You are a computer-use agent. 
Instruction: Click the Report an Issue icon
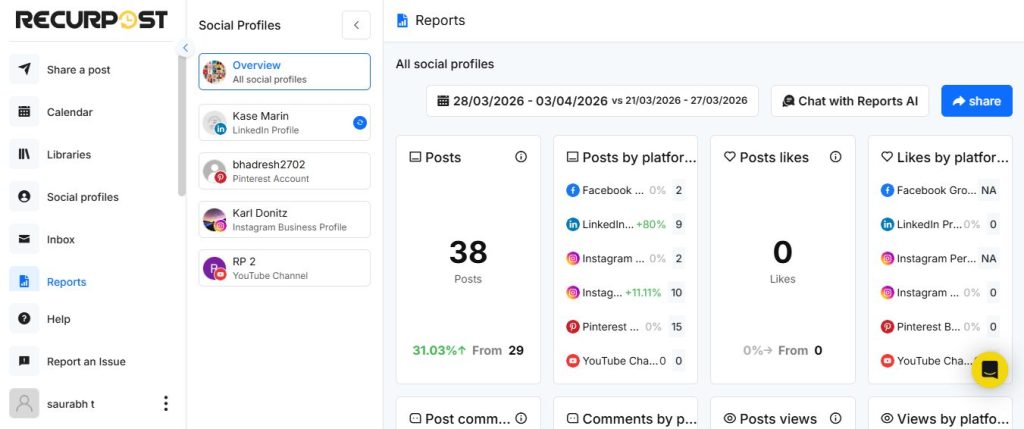(x=24, y=361)
